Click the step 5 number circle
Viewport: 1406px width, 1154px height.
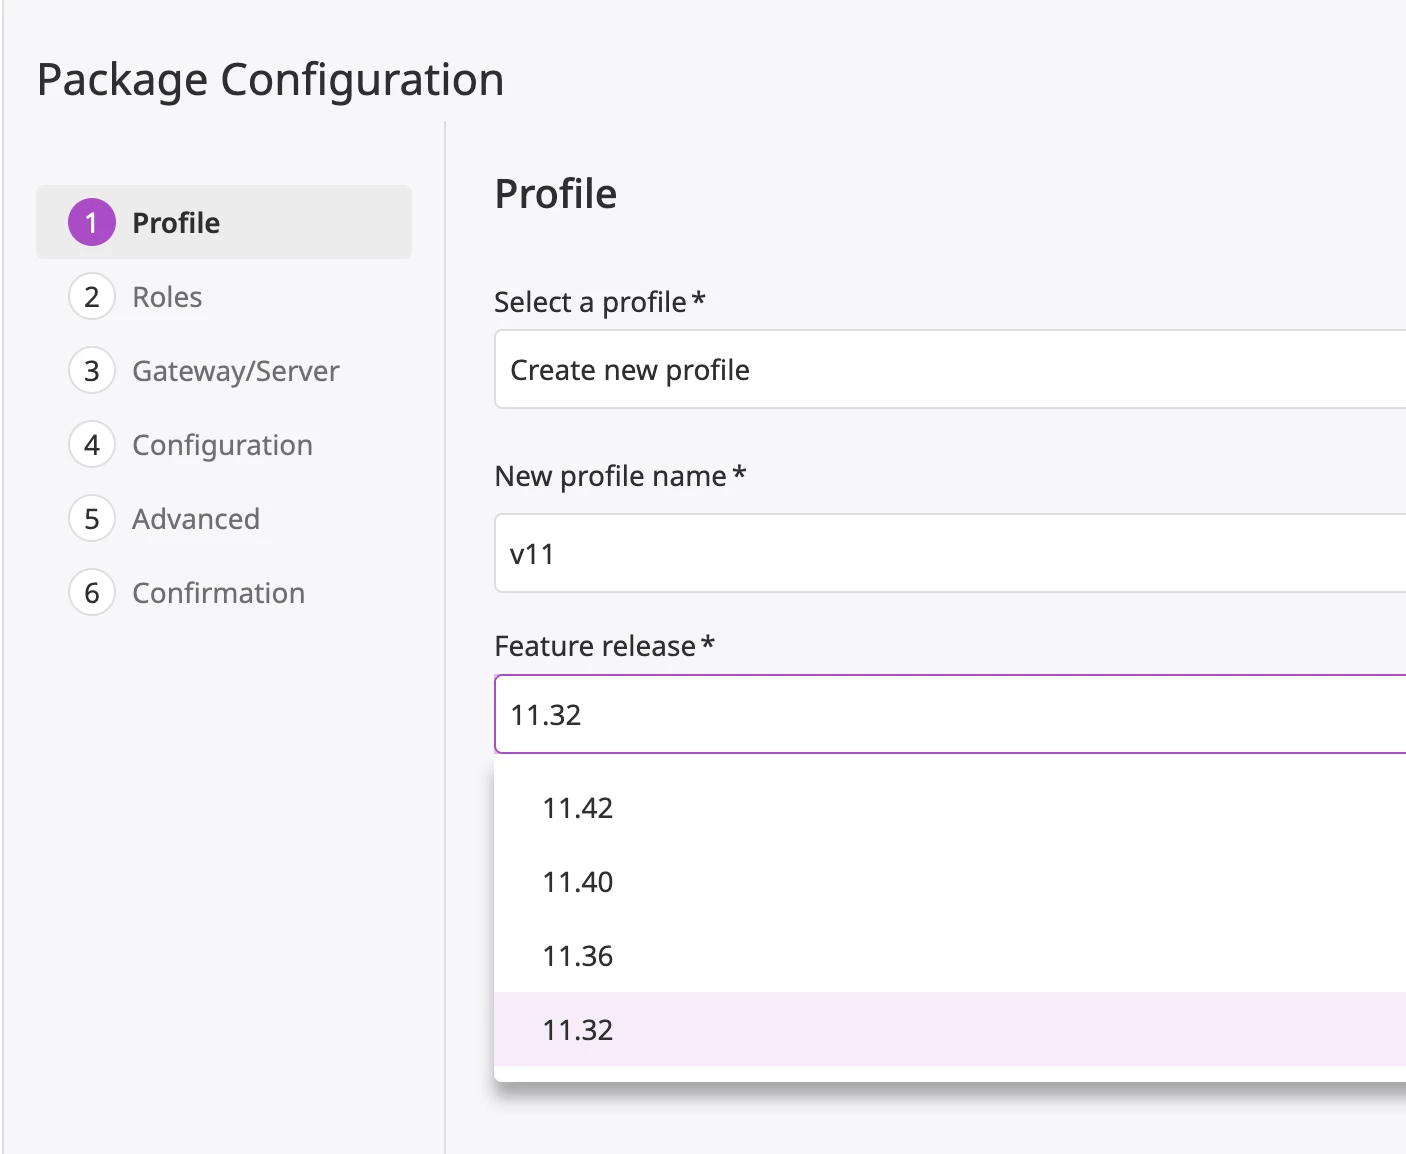point(92,519)
